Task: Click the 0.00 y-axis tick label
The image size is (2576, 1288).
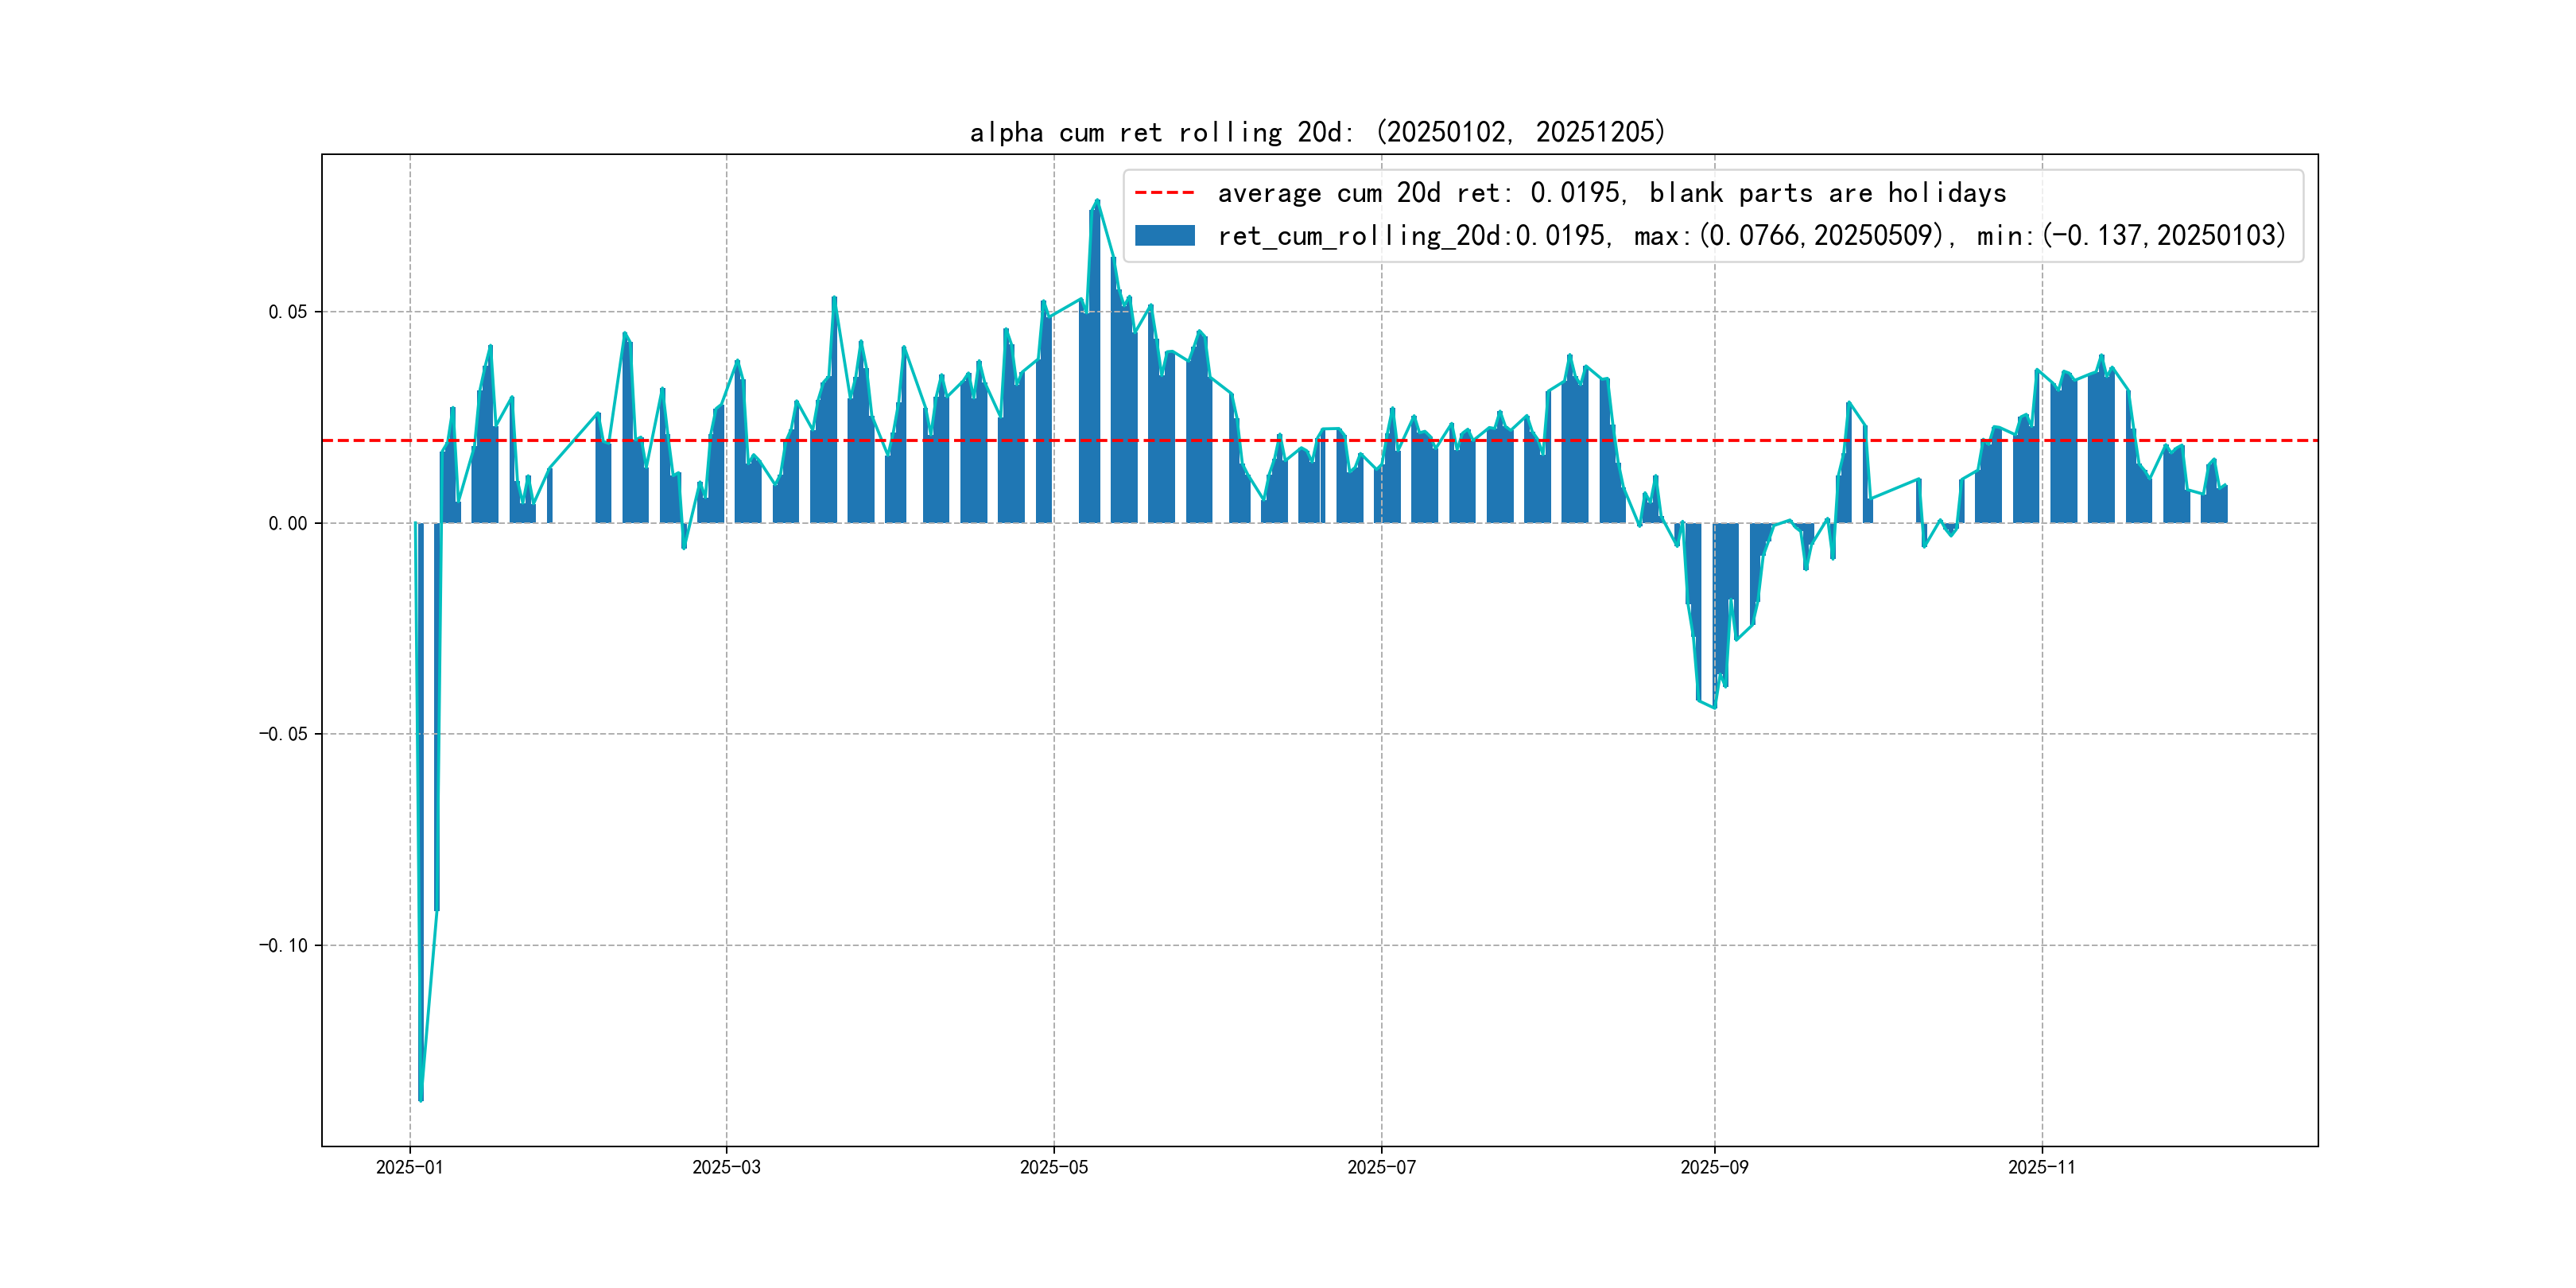Action: [x=287, y=523]
